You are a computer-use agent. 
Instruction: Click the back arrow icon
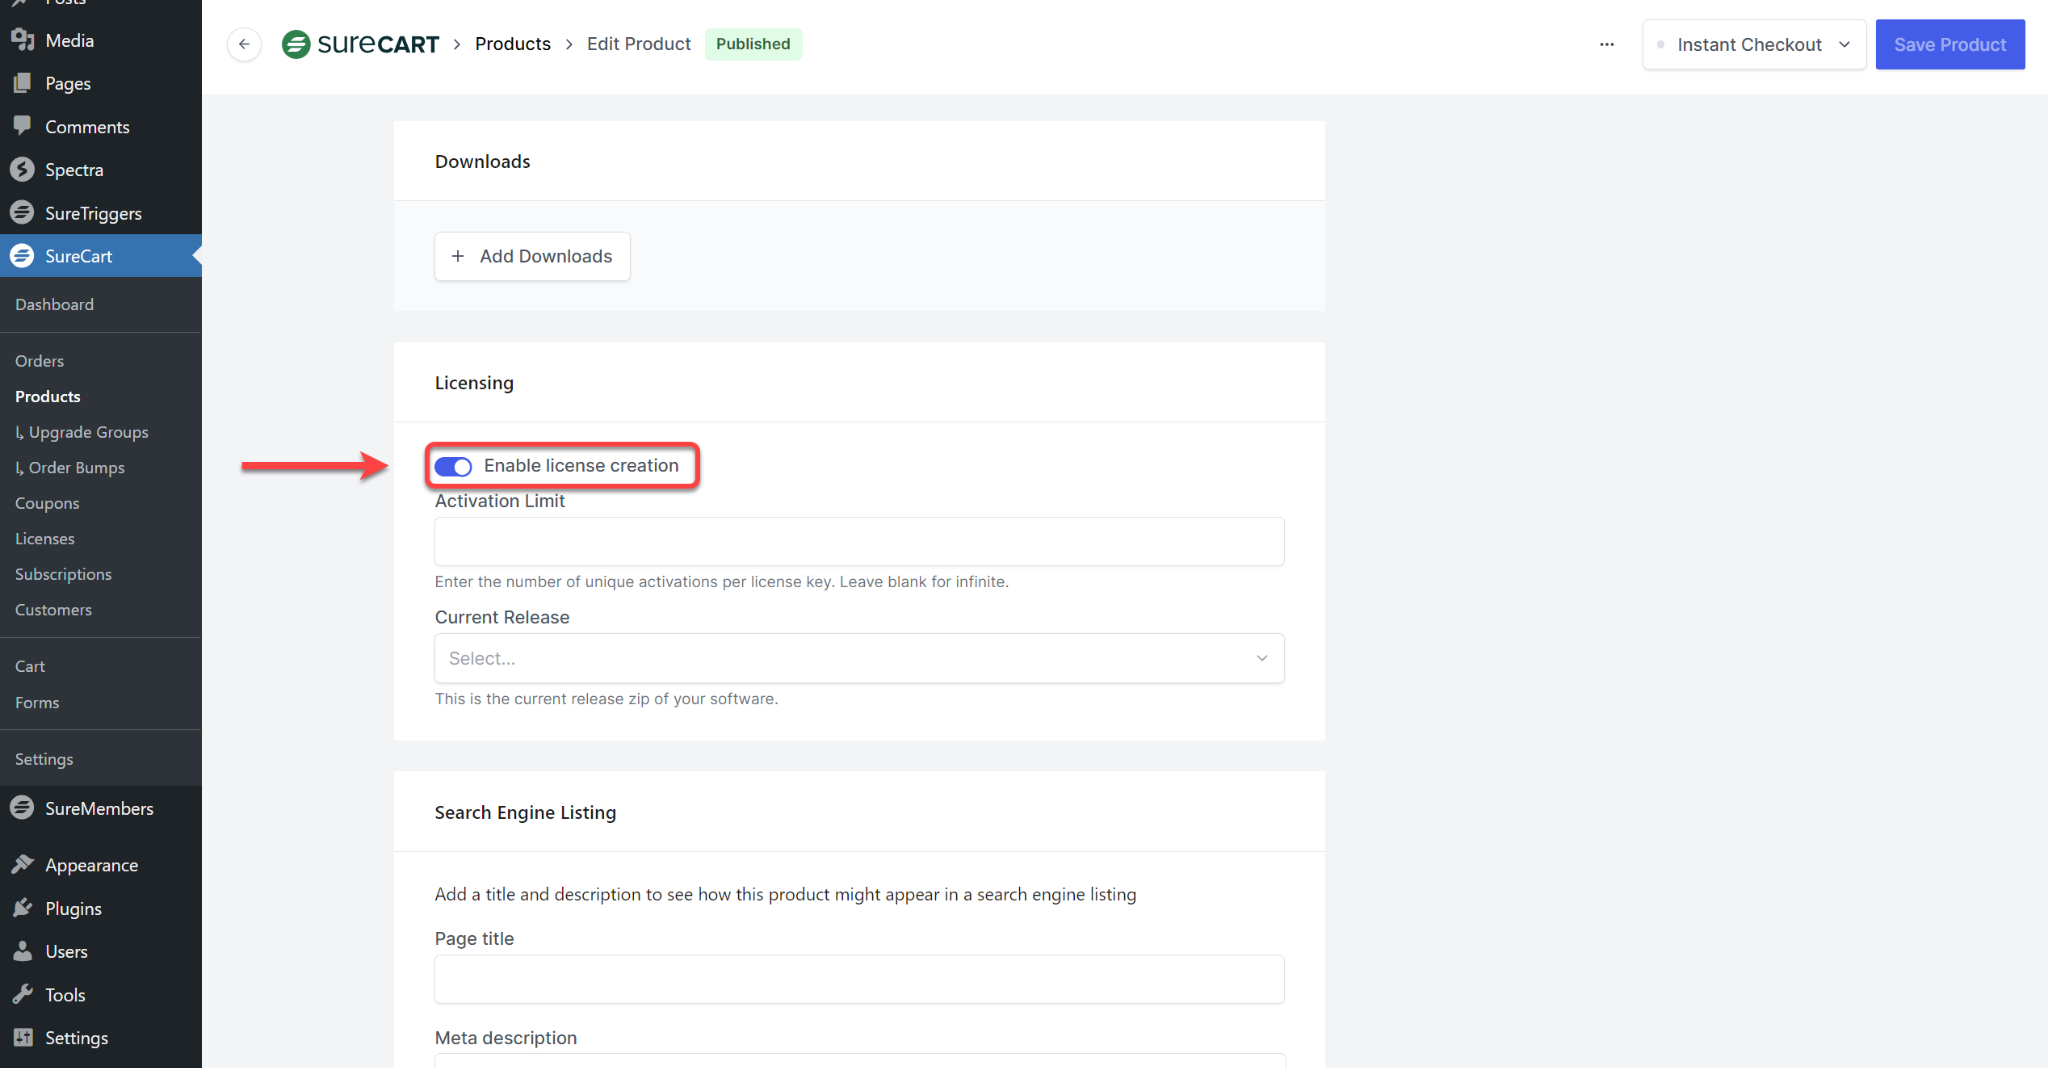click(x=244, y=44)
